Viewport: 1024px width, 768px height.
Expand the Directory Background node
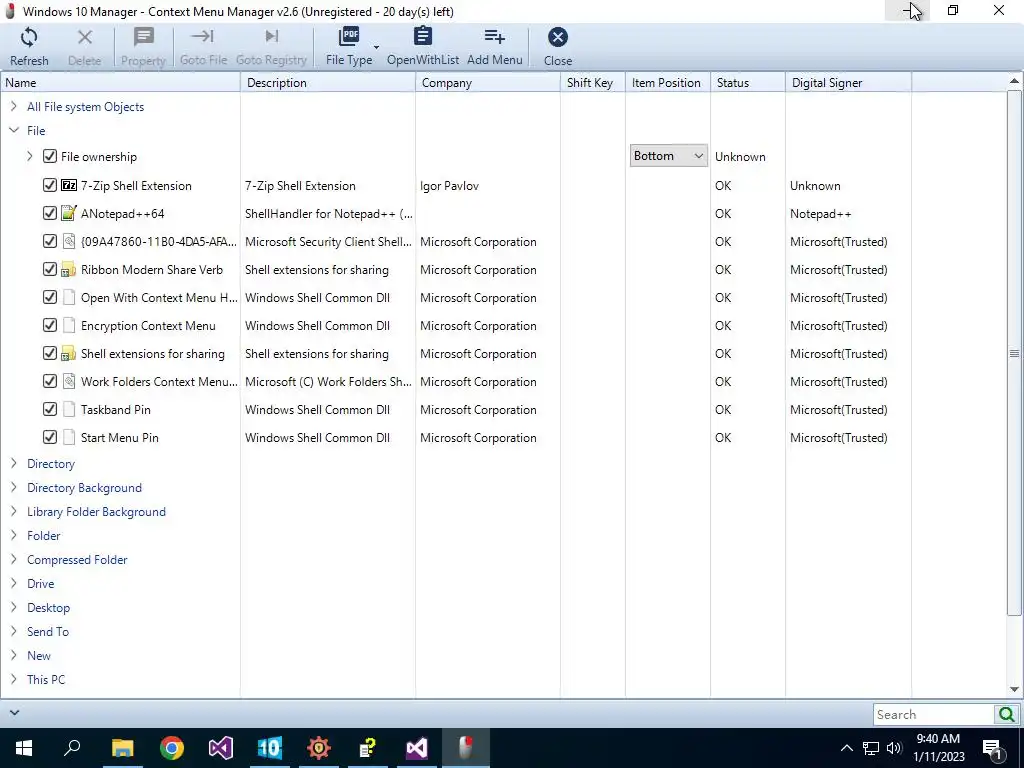pyautogui.click(x=14, y=488)
